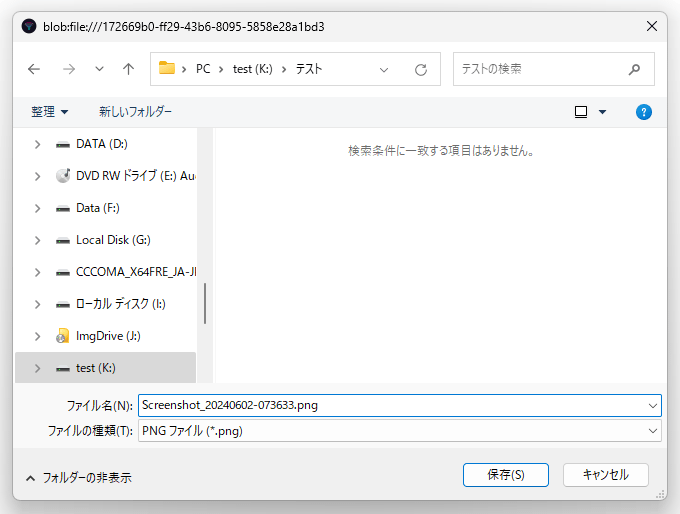Click the navigation pane scrollbar thumb

[x=205, y=304]
